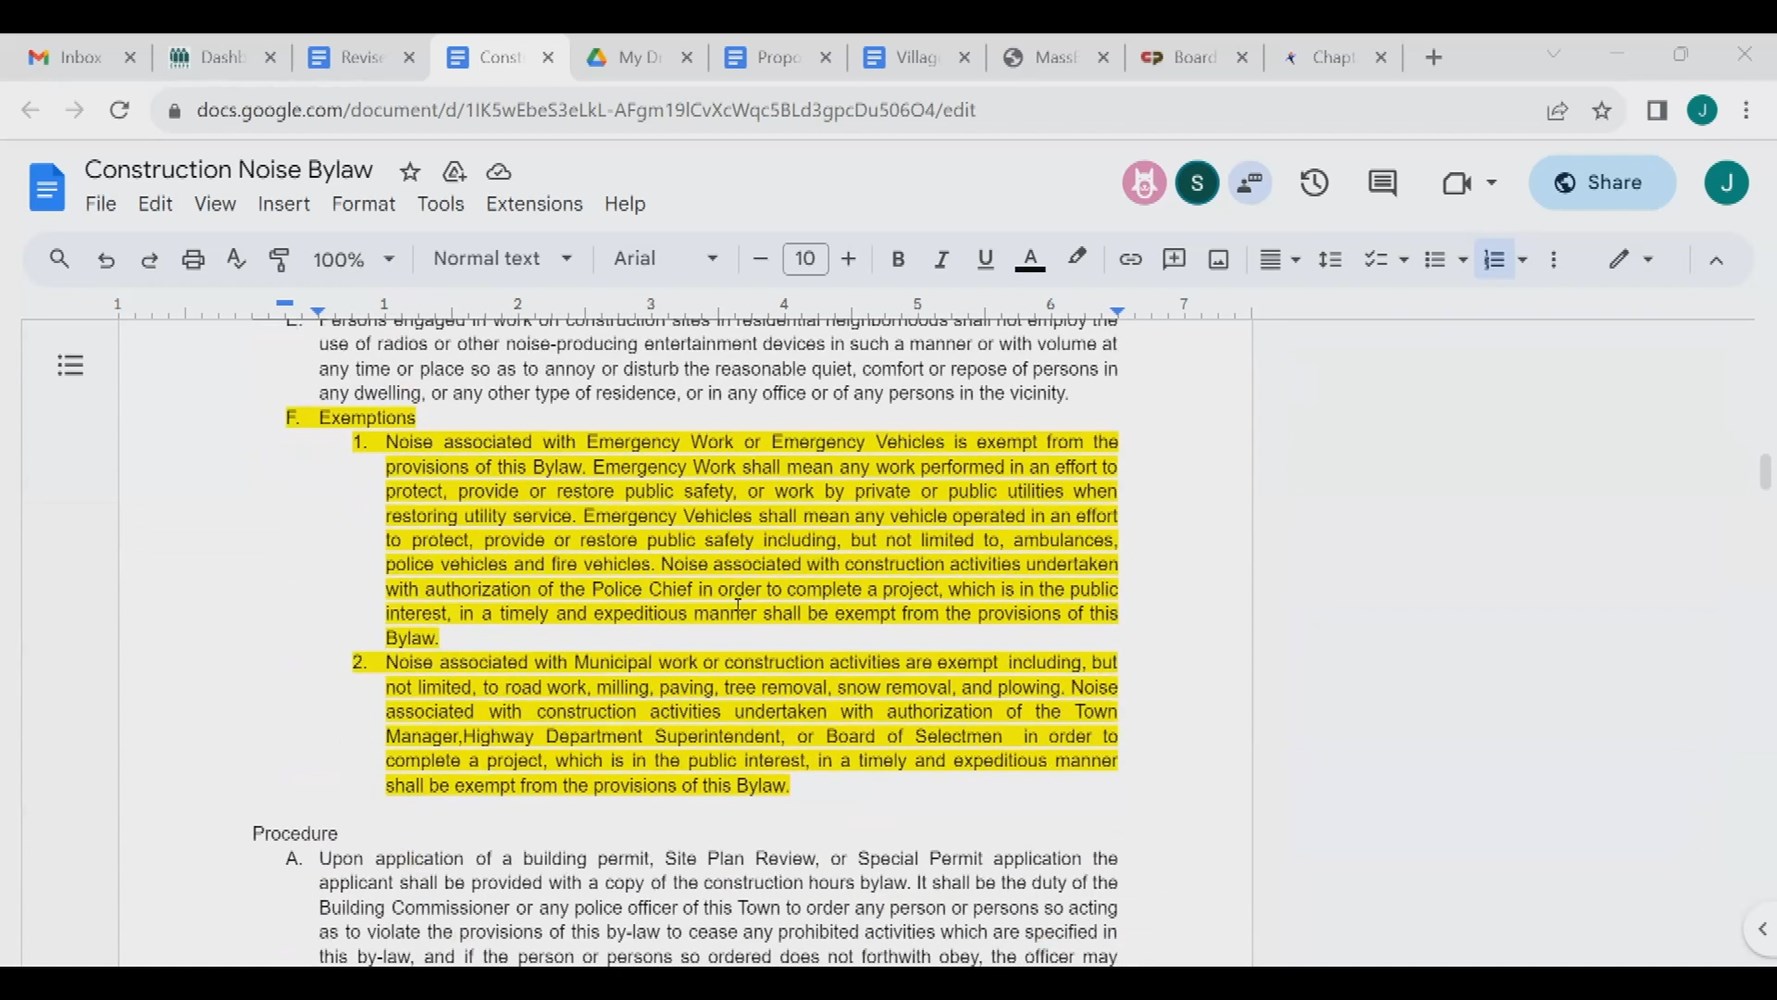
Task: Click the font size input field
Action: click(x=805, y=259)
